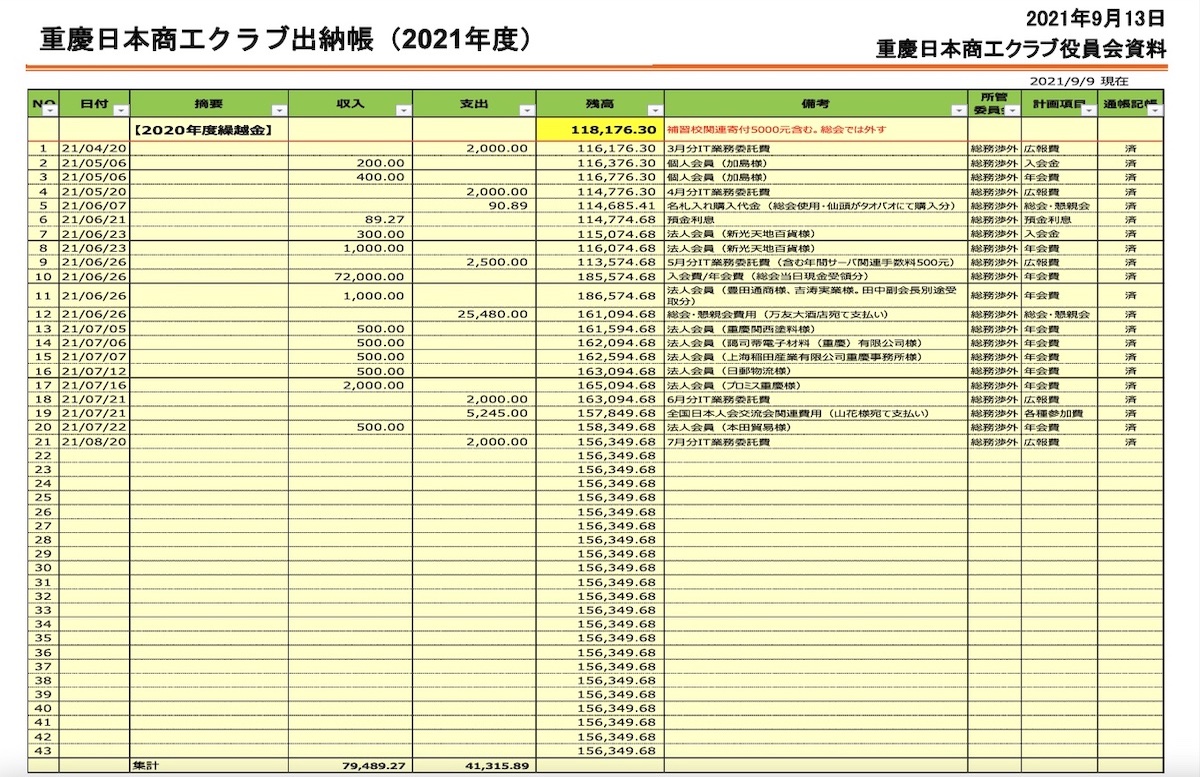1200x777 pixels.
Task: Select the 法人会員 (重慶関西塗料様) remark cell
Action: tap(815, 328)
